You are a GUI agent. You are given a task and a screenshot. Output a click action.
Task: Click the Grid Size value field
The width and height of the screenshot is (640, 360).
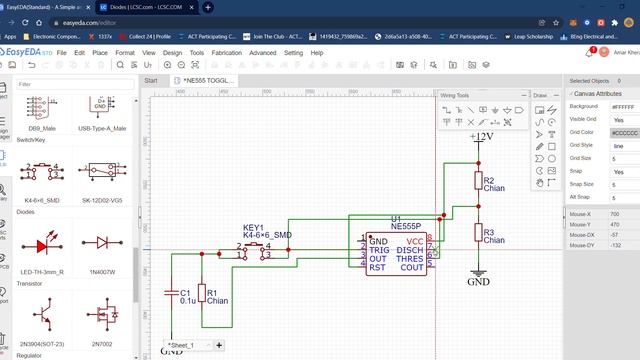coord(625,159)
